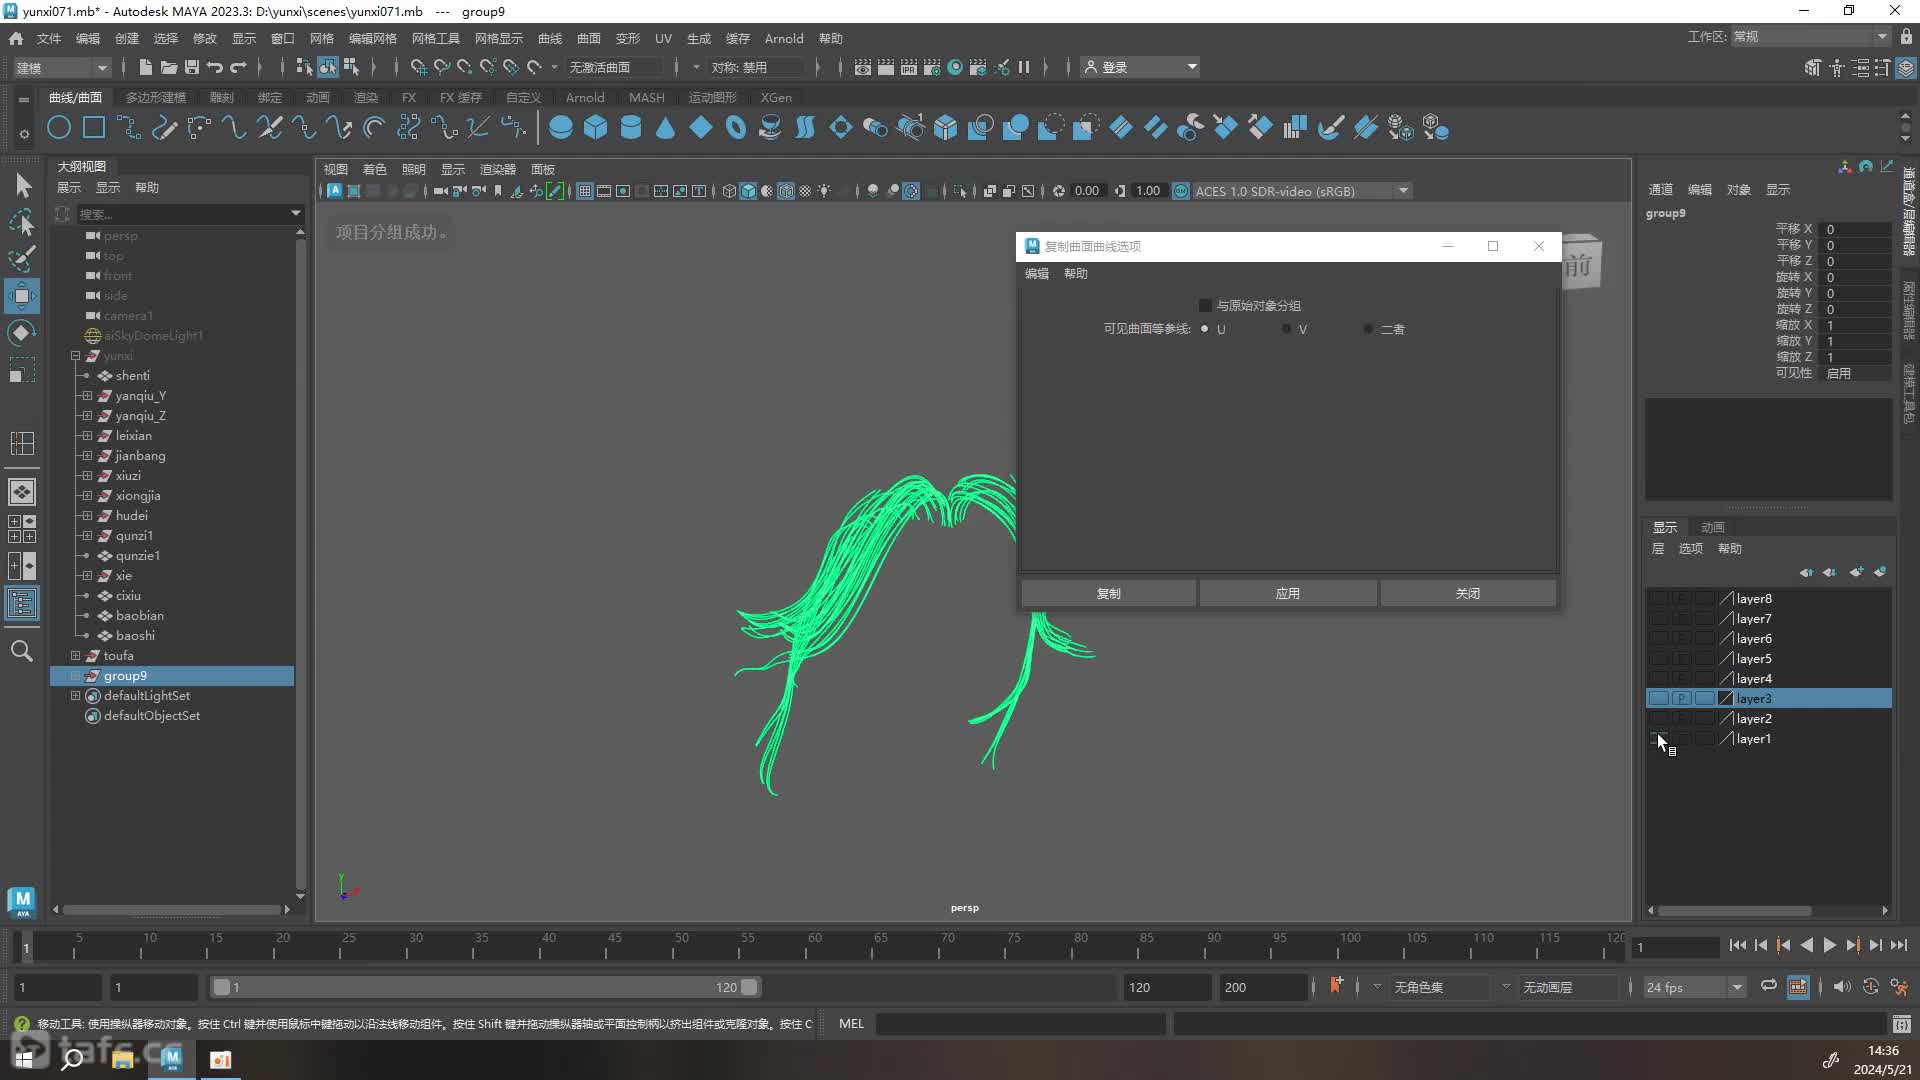Screen dimensions: 1920x1080
Task: Open the 曲线 menu
Action: coord(550,38)
